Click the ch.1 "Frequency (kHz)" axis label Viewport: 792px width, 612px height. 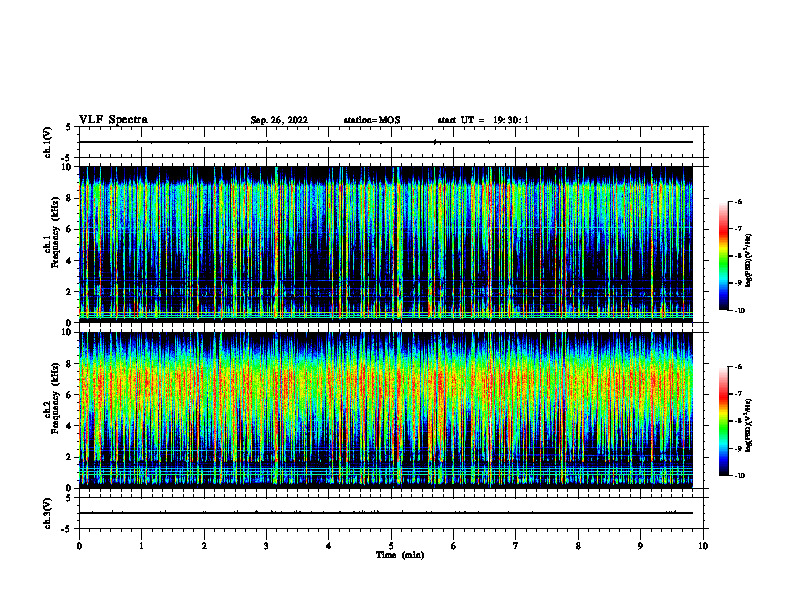point(55,232)
